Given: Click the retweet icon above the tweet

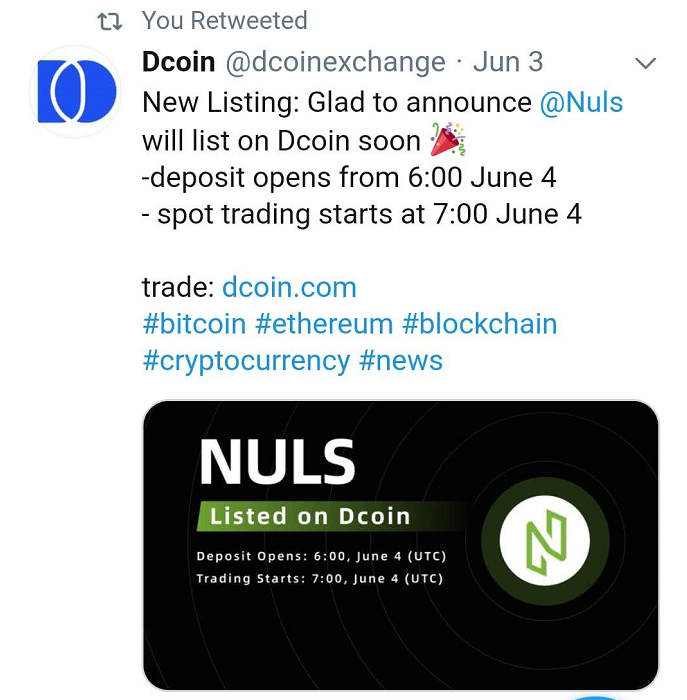Looking at the screenshot, I should point(109,21).
